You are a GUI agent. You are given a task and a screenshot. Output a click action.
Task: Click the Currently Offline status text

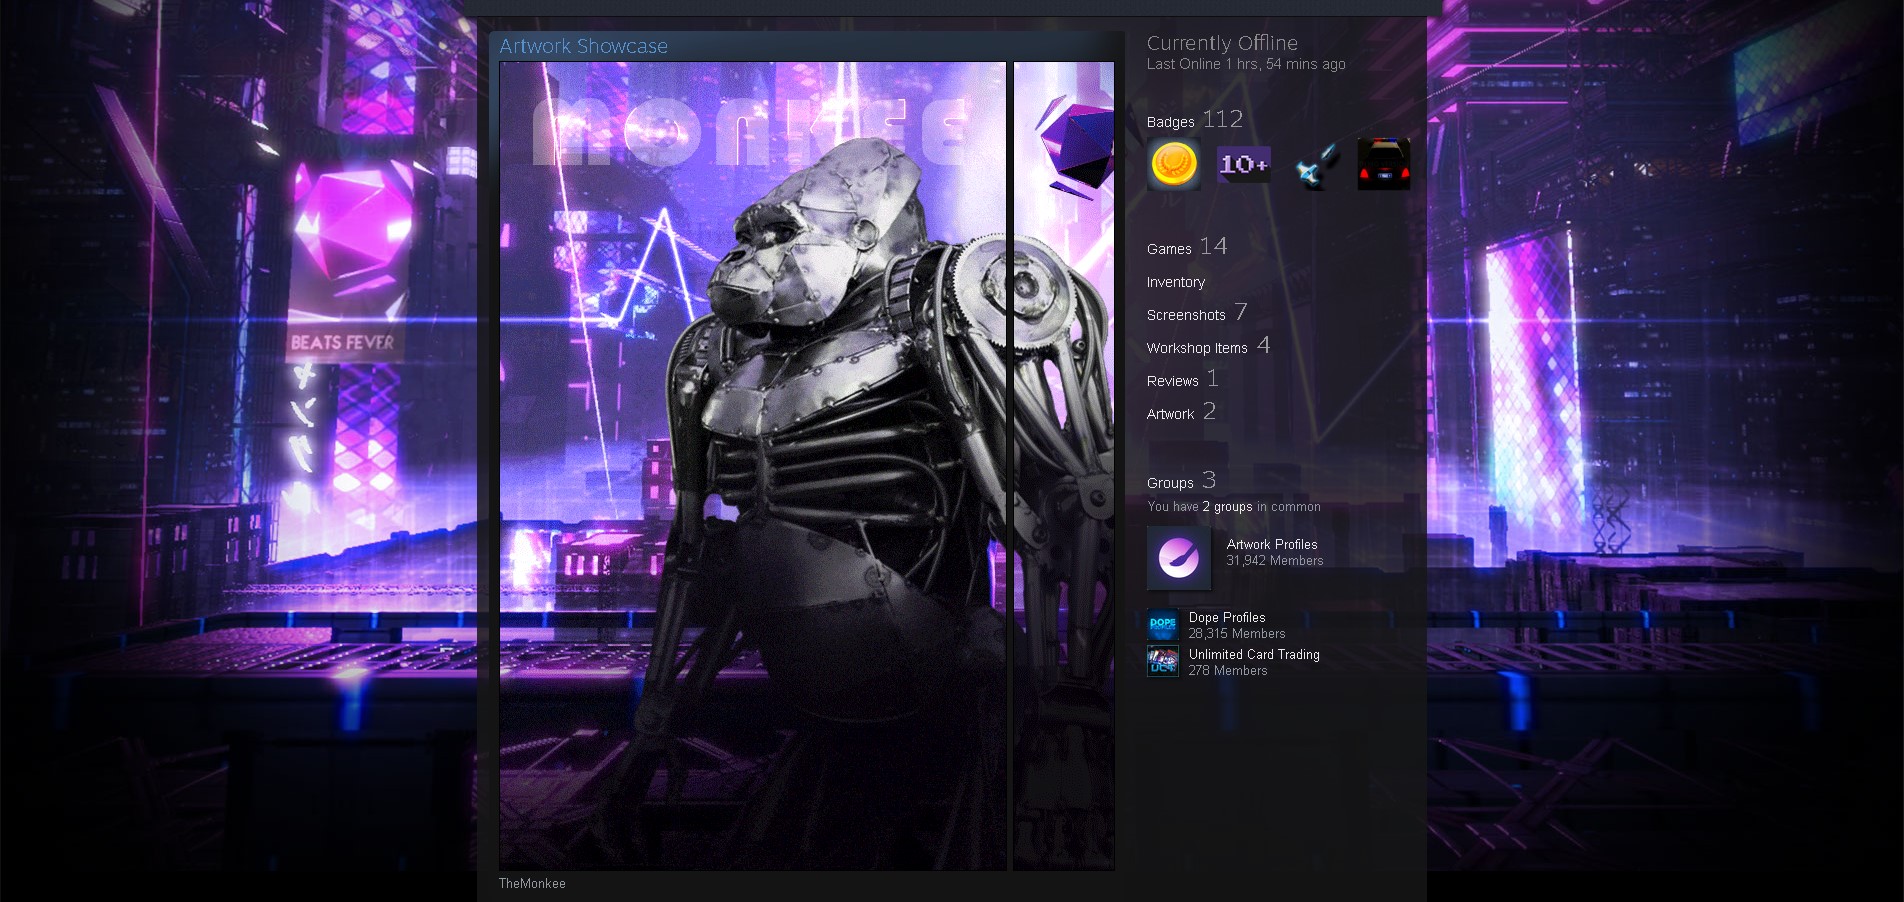[1222, 43]
